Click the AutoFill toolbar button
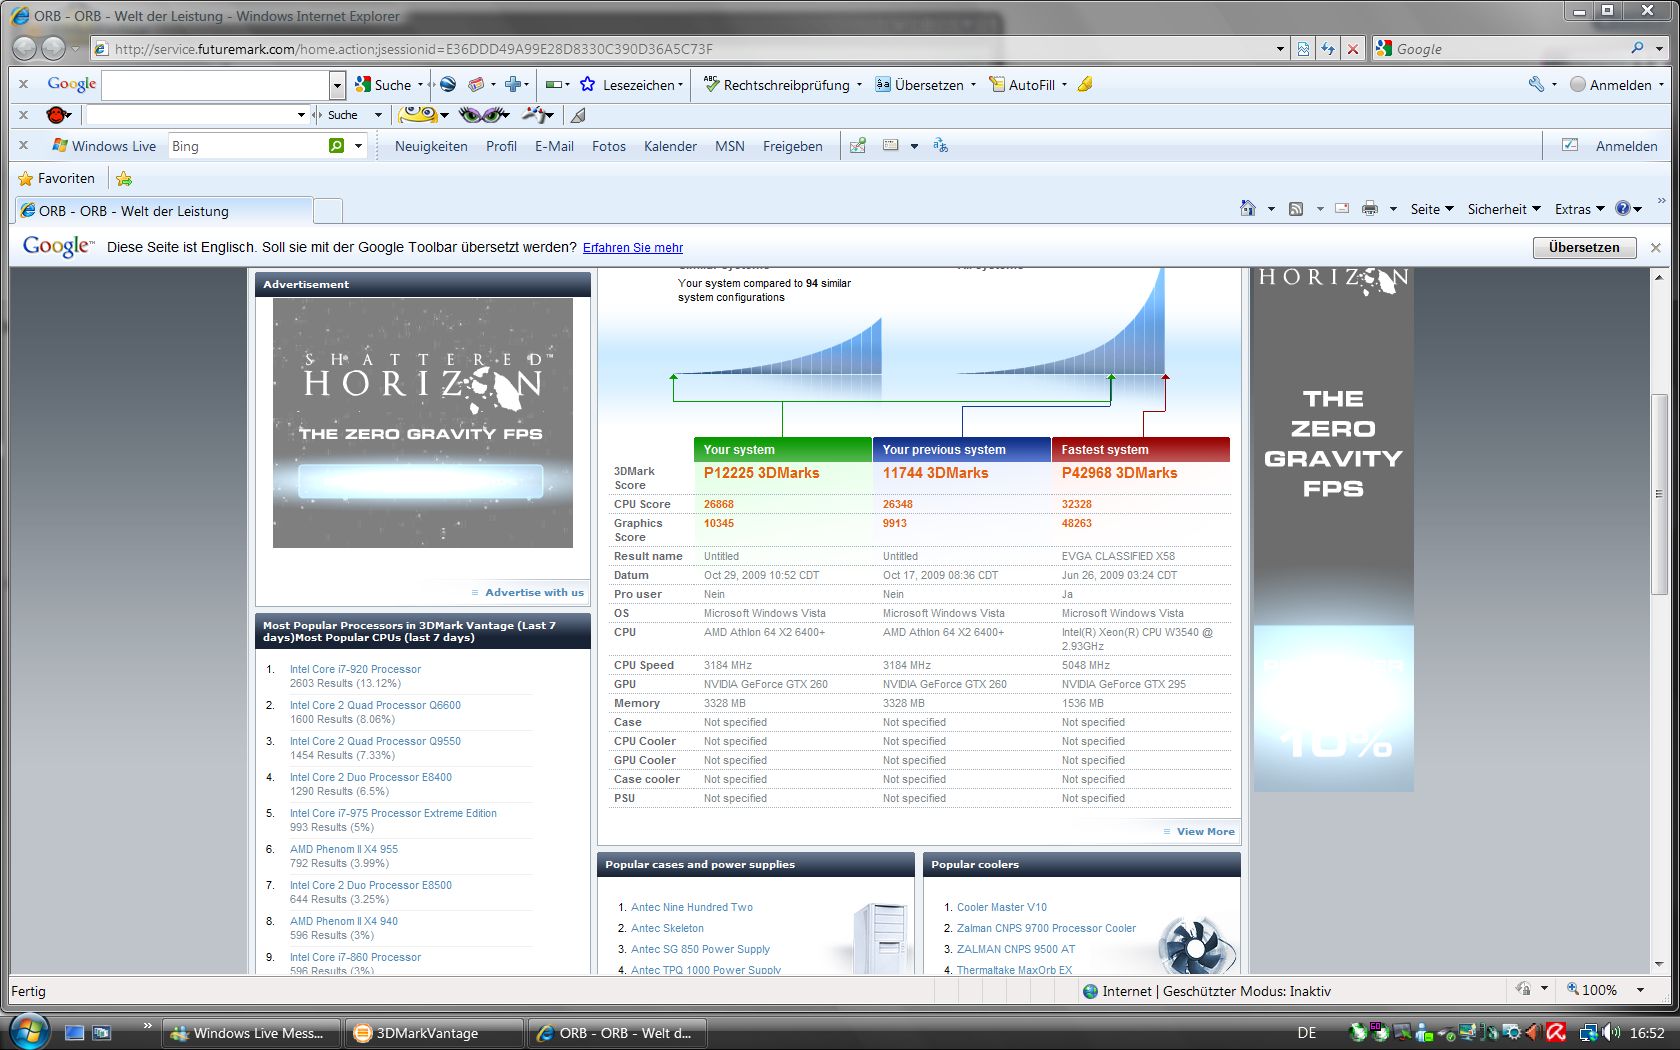This screenshot has height=1050, width=1680. pyautogui.click(x=1022, y=85)
